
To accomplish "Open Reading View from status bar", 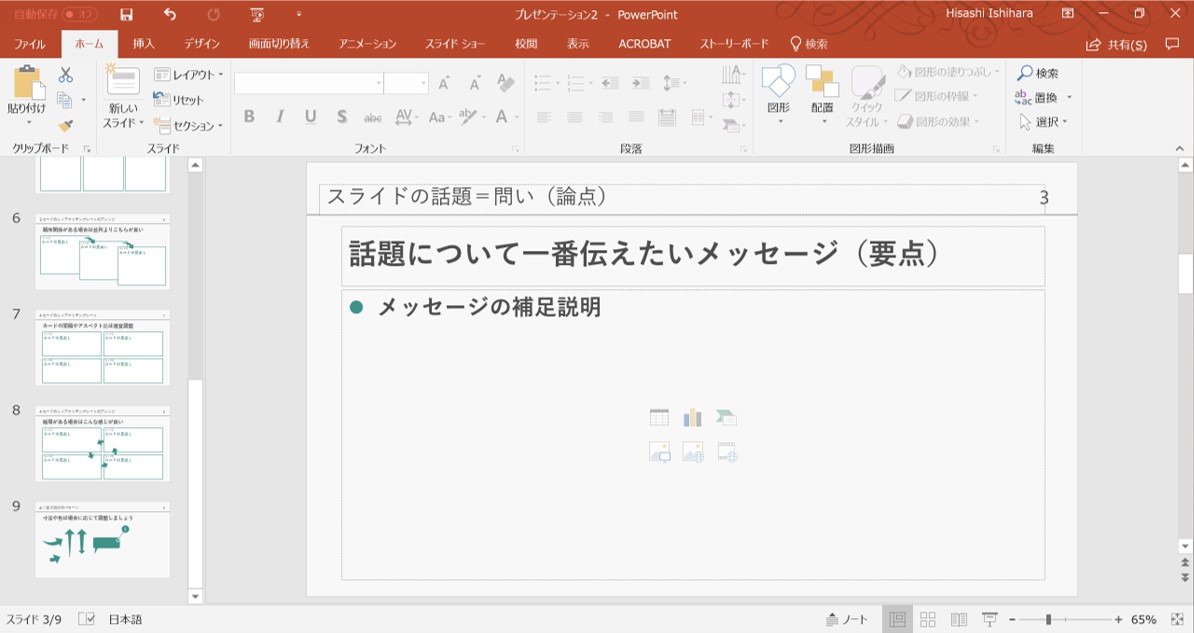I will 958,619.
